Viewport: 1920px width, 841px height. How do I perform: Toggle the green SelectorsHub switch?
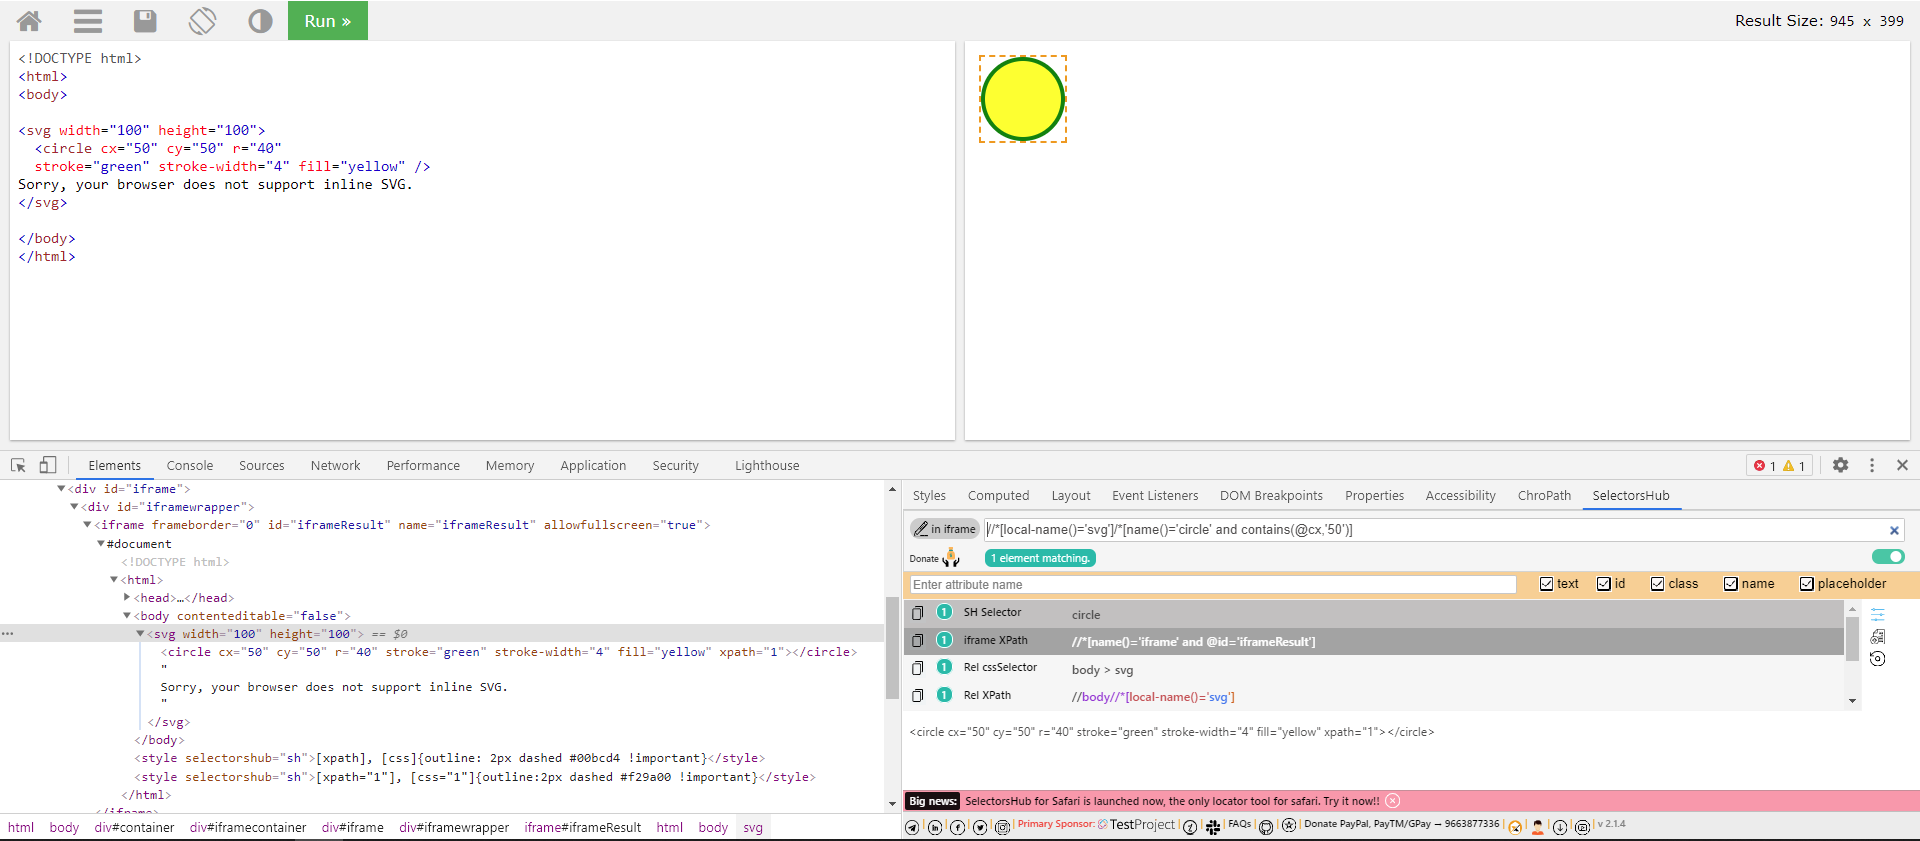coord(1888,557)
